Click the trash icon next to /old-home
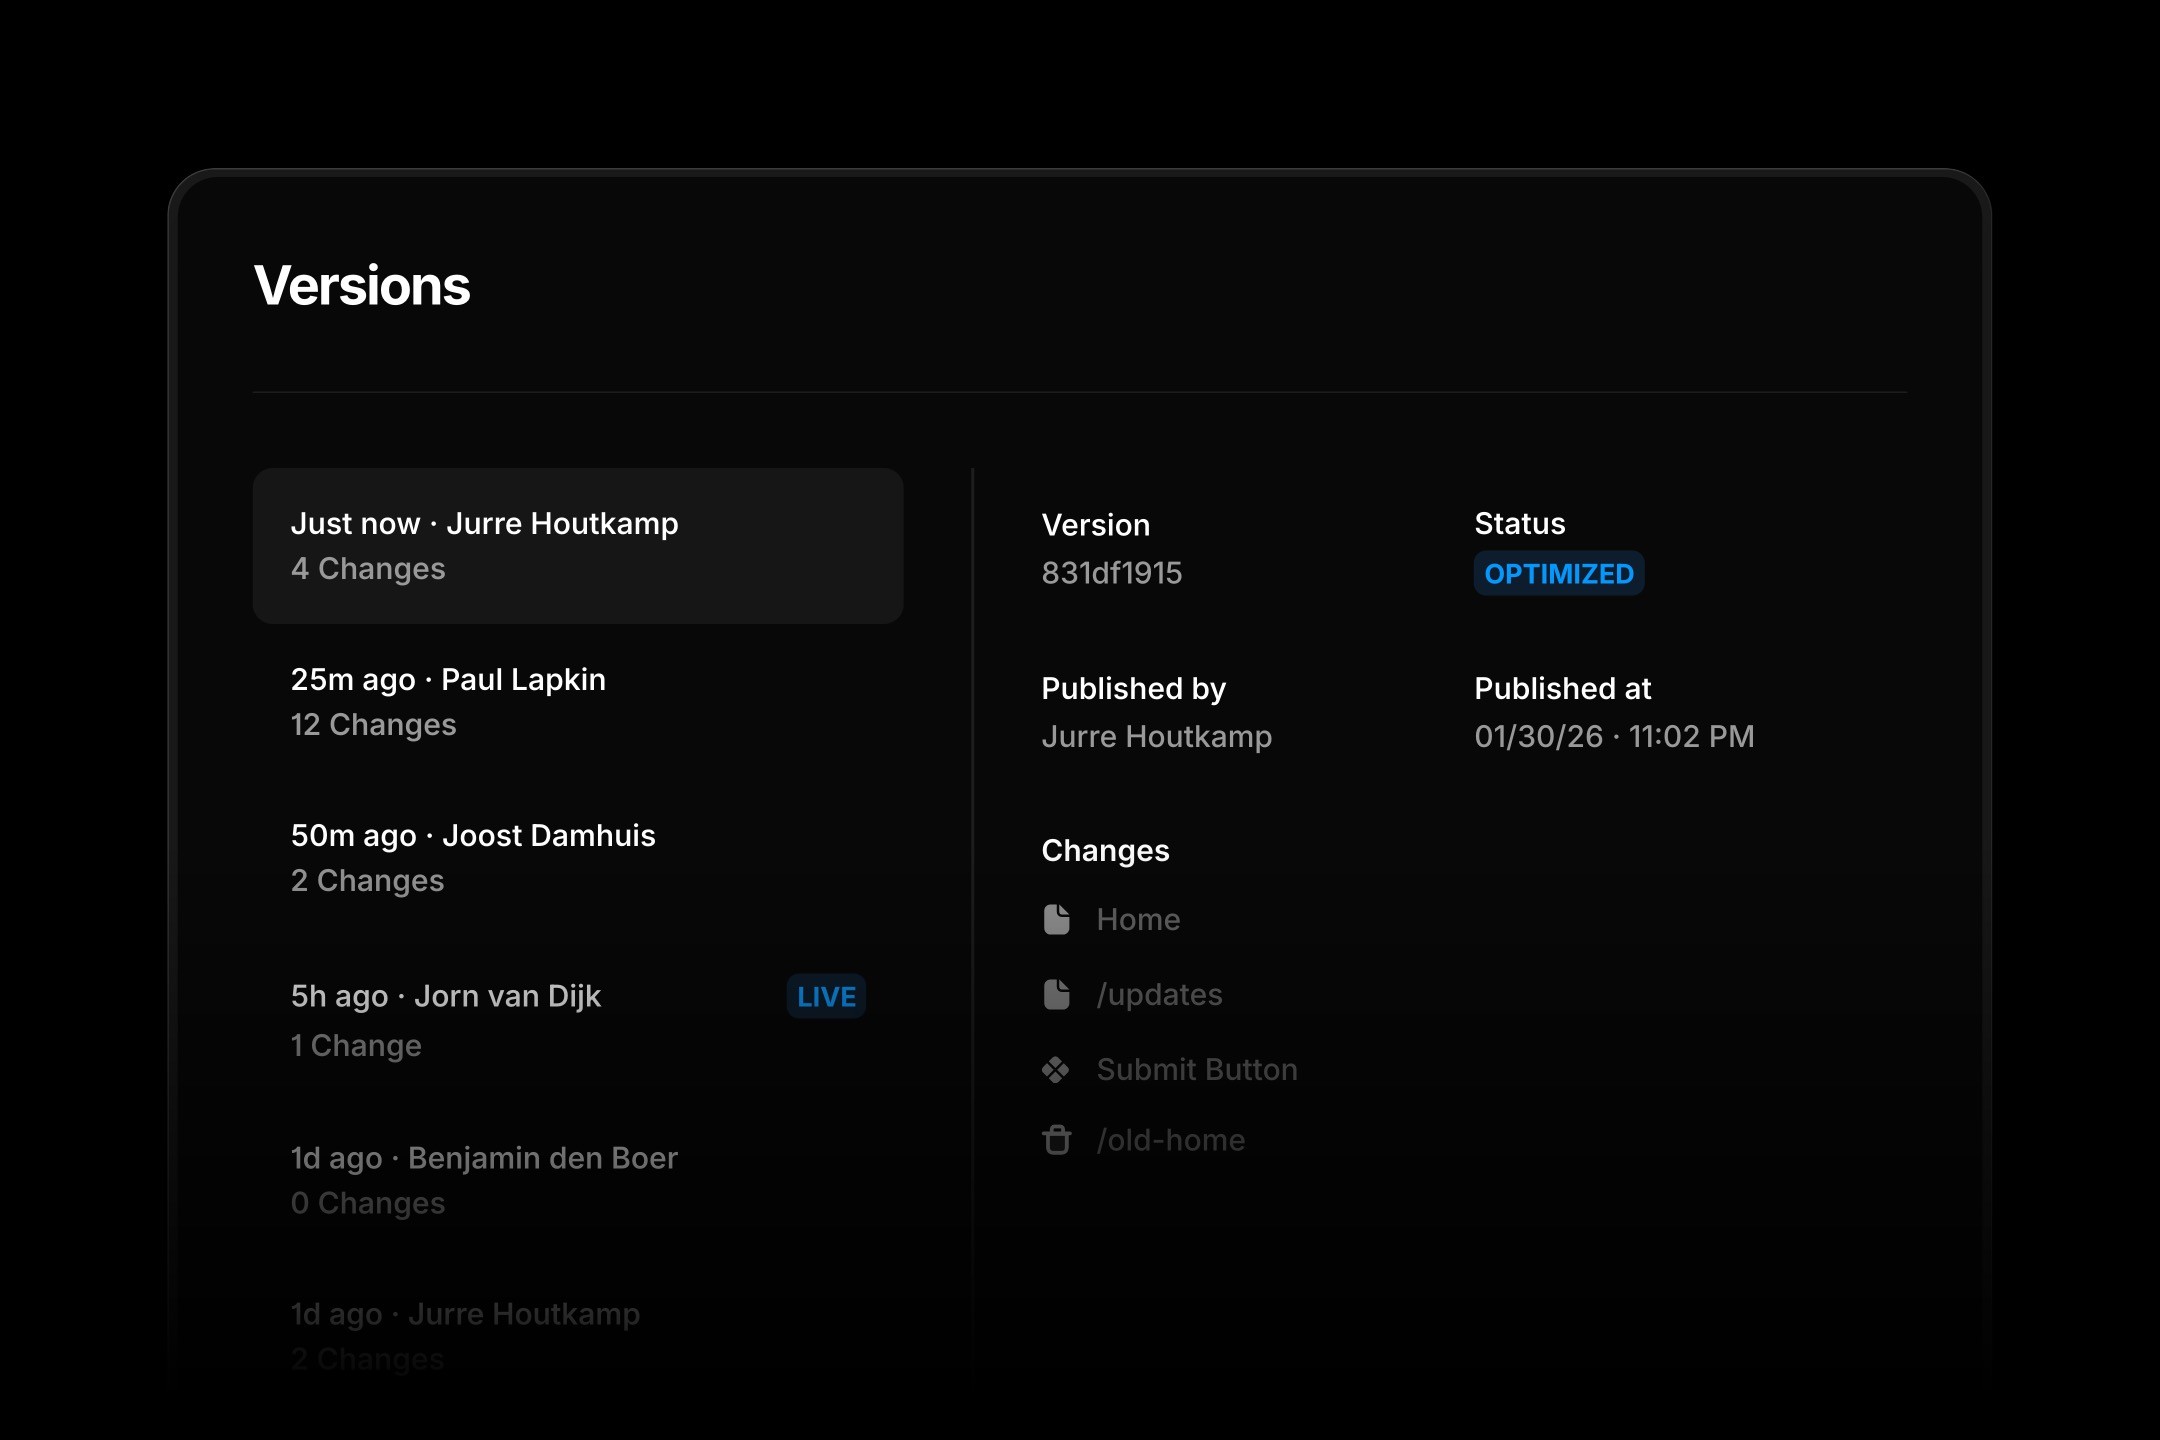Image resolution: width=2160 pixels, height=1440 pixels. click(x=1056, y=1140)
